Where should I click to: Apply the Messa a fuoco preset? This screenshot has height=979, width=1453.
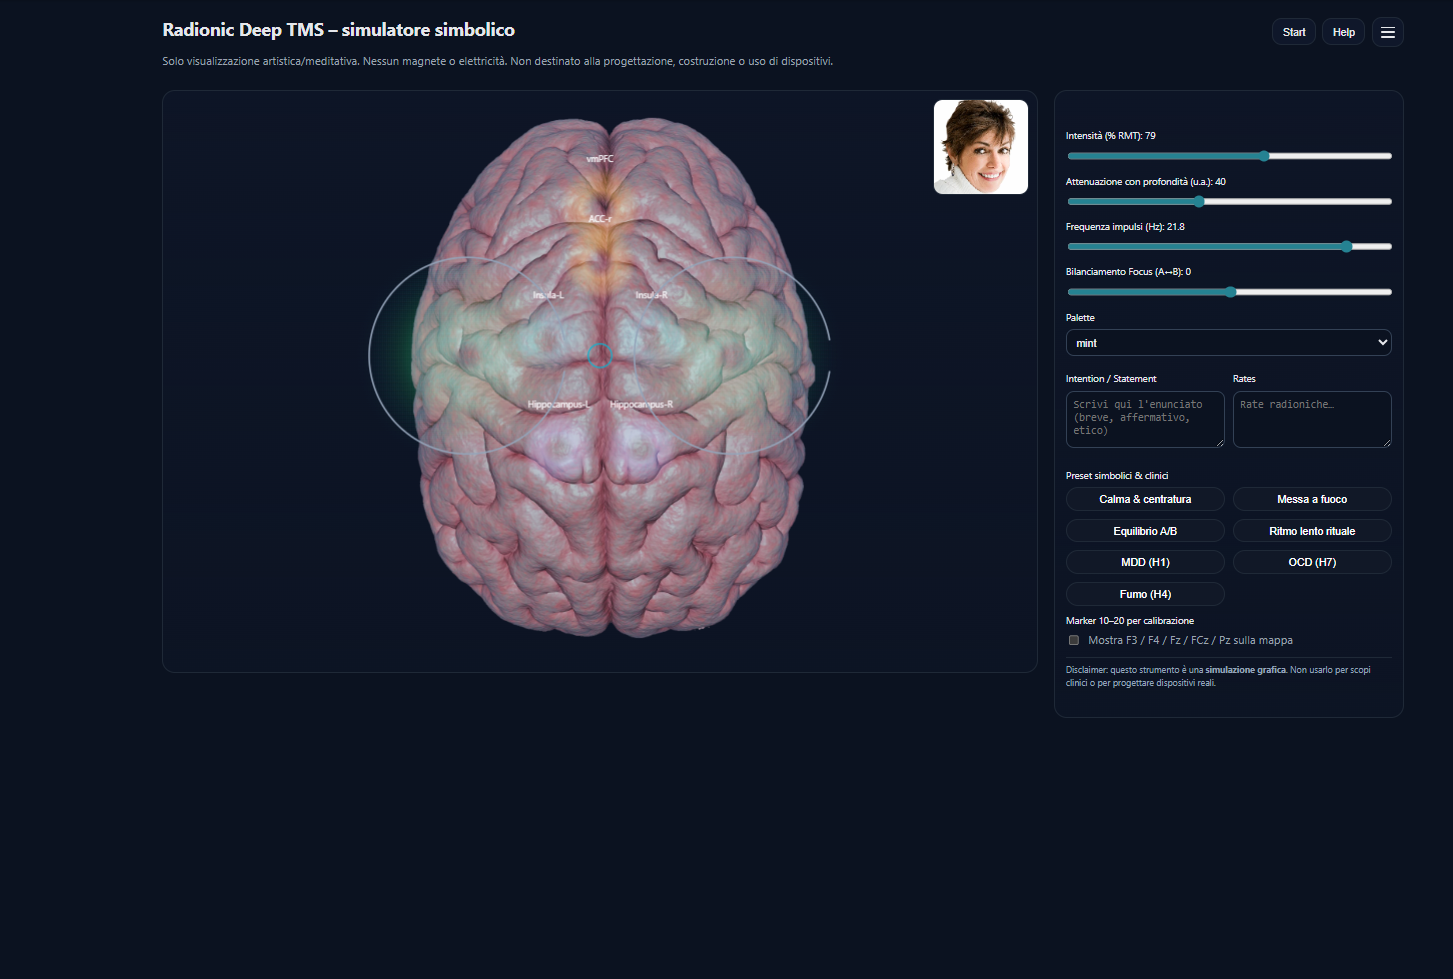1312,499
